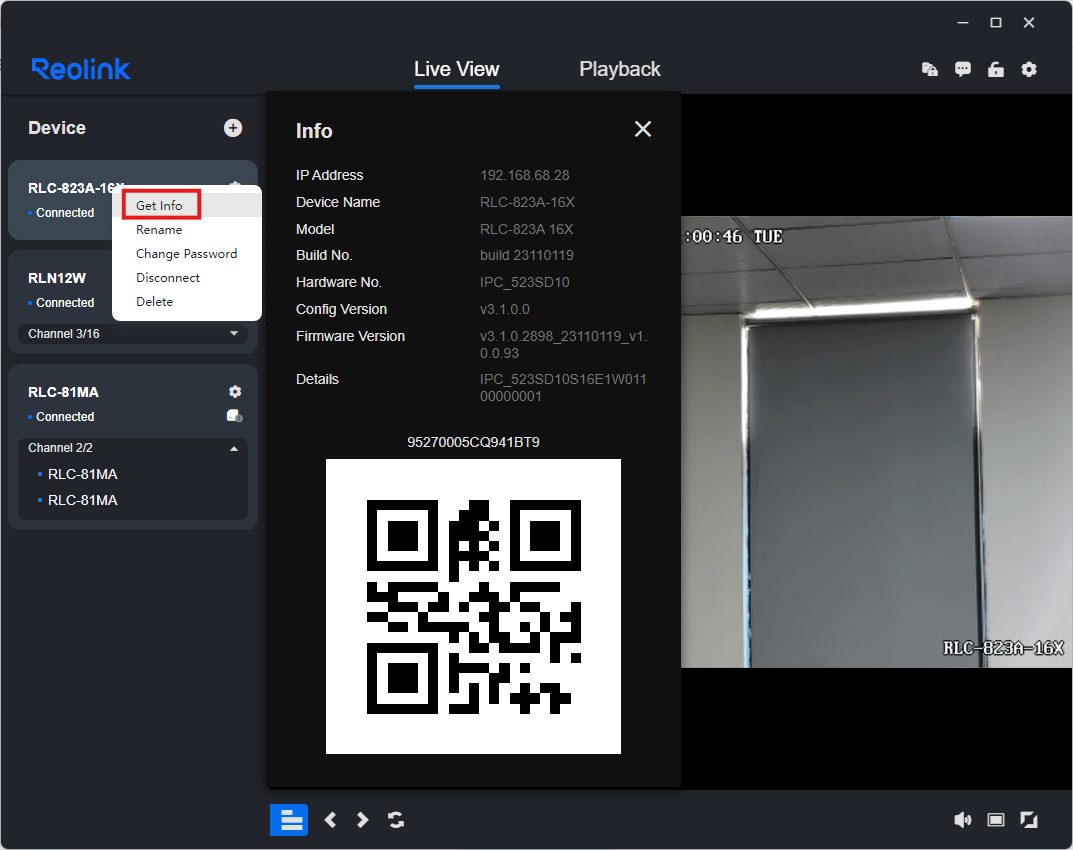1073x850 pixels.
Task: Click the build 23110119 value
Action: pos(526,255)
